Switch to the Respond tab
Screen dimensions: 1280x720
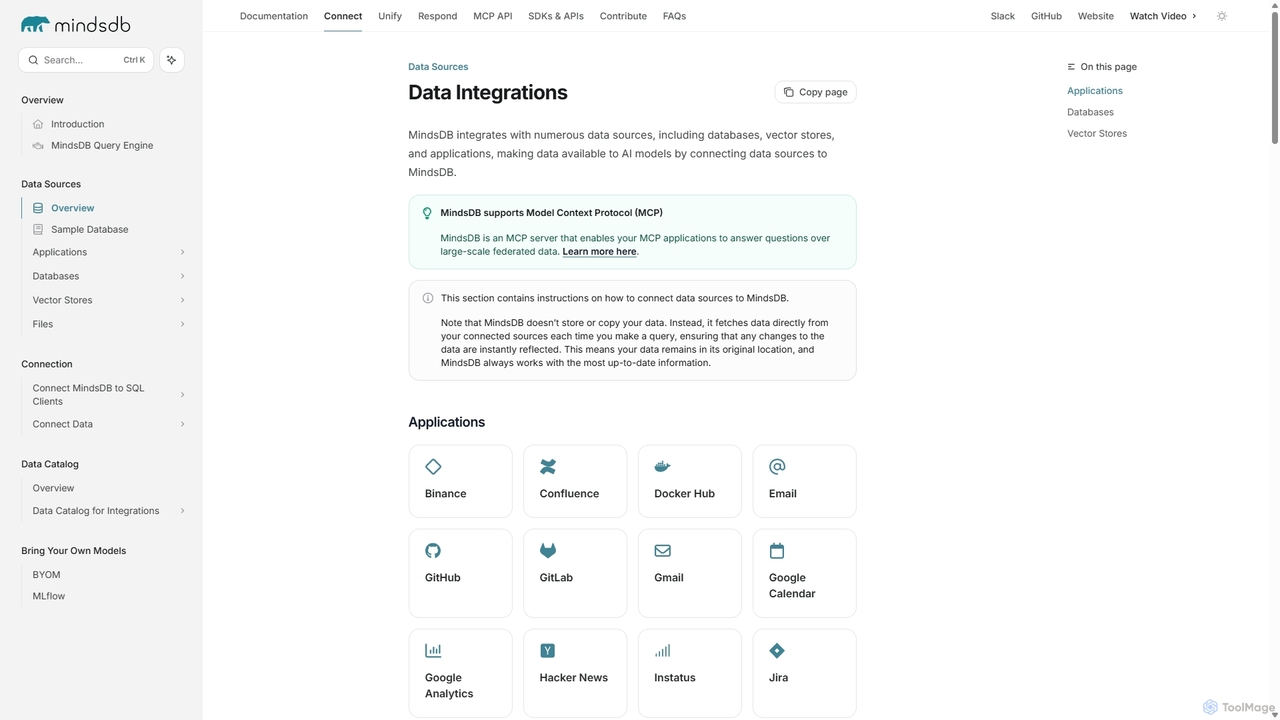coord(438,16)
